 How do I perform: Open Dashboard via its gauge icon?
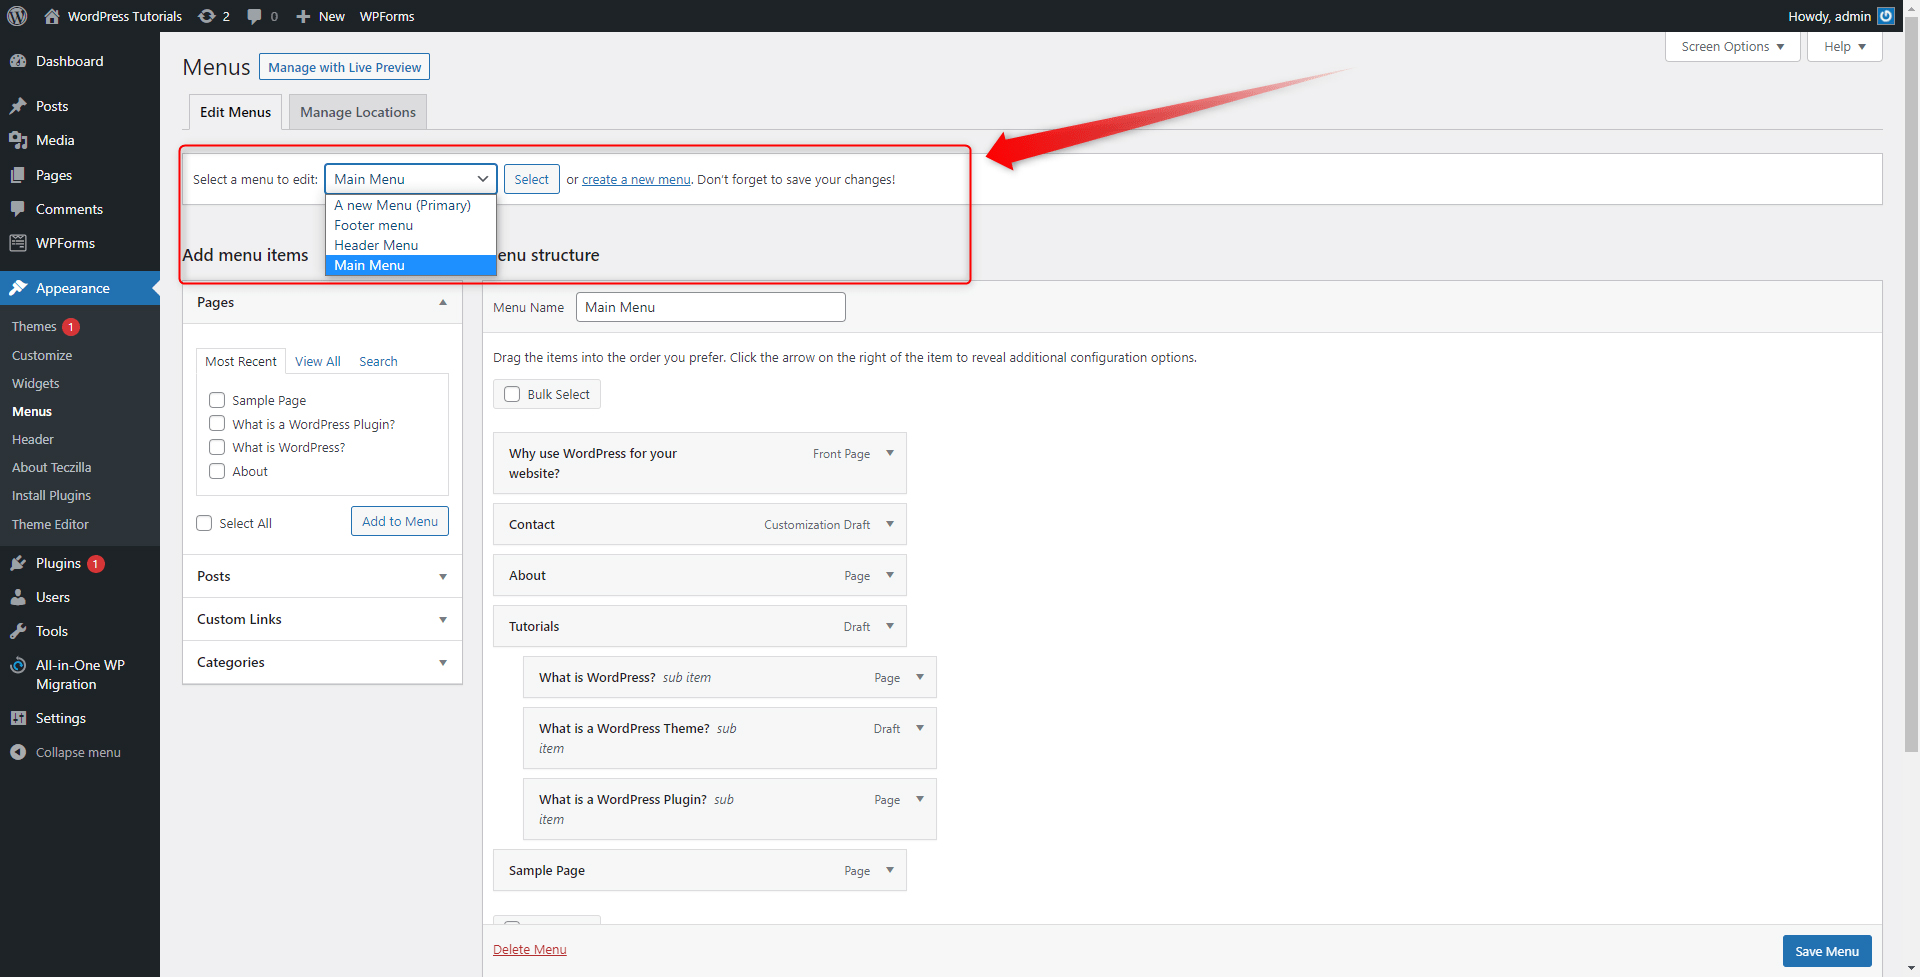pyautogui.click(x=18, y=61)
